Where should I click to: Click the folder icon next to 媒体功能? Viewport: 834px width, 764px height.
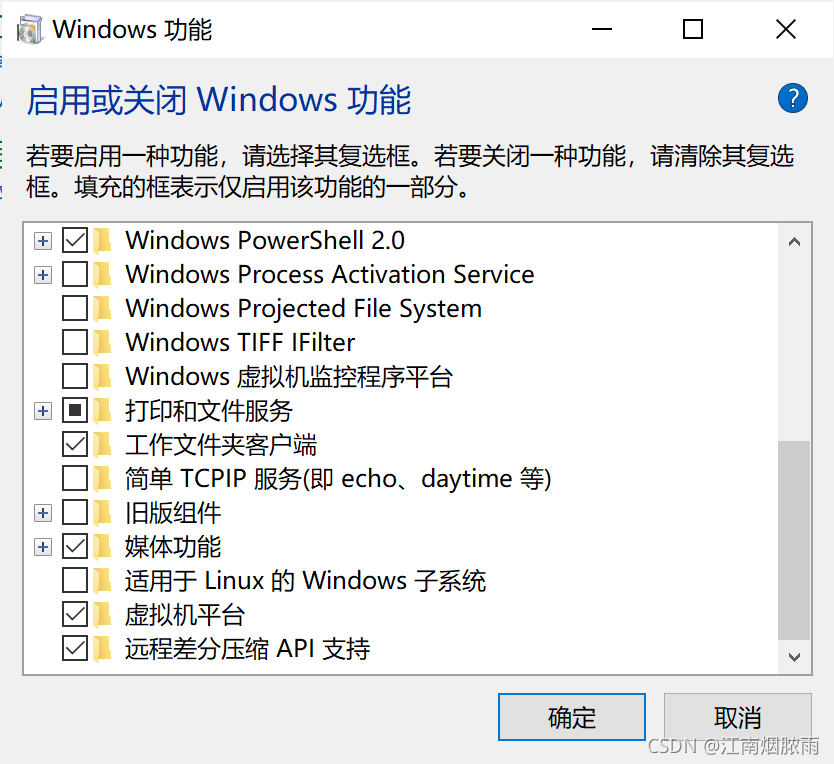pos(101,546)
